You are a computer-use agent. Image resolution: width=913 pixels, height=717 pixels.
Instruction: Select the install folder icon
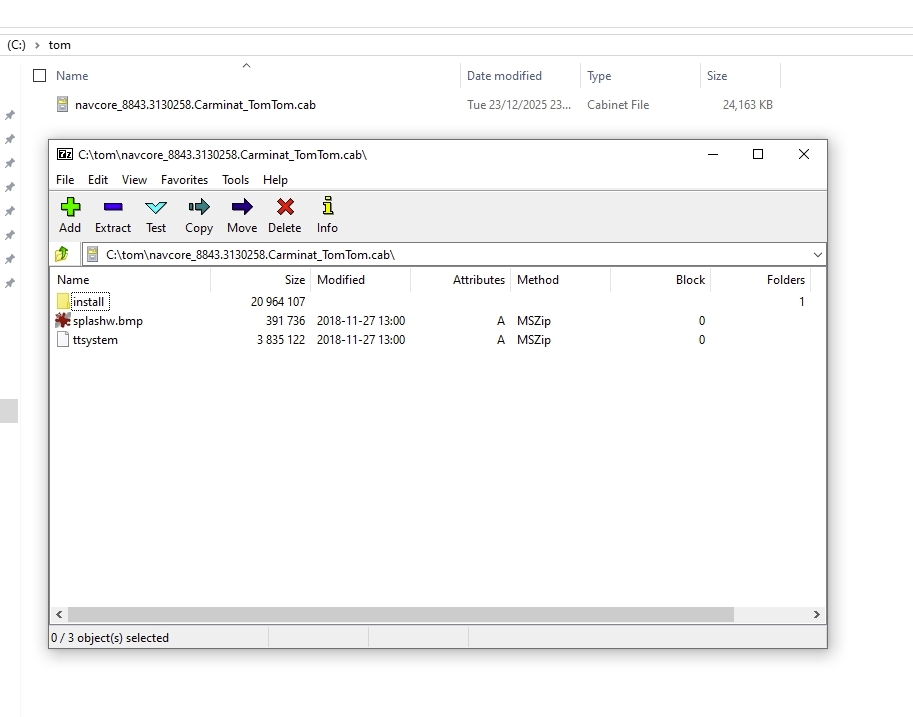[x=63, y=301]
